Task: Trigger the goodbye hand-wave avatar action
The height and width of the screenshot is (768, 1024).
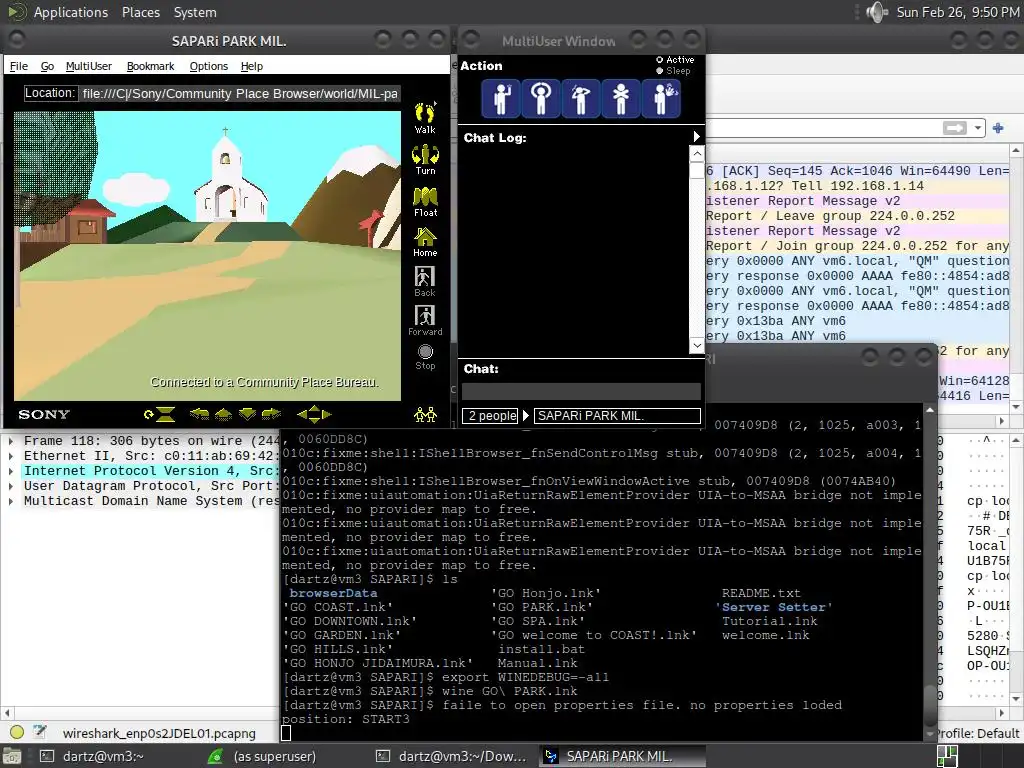Action: click(661, 99)
